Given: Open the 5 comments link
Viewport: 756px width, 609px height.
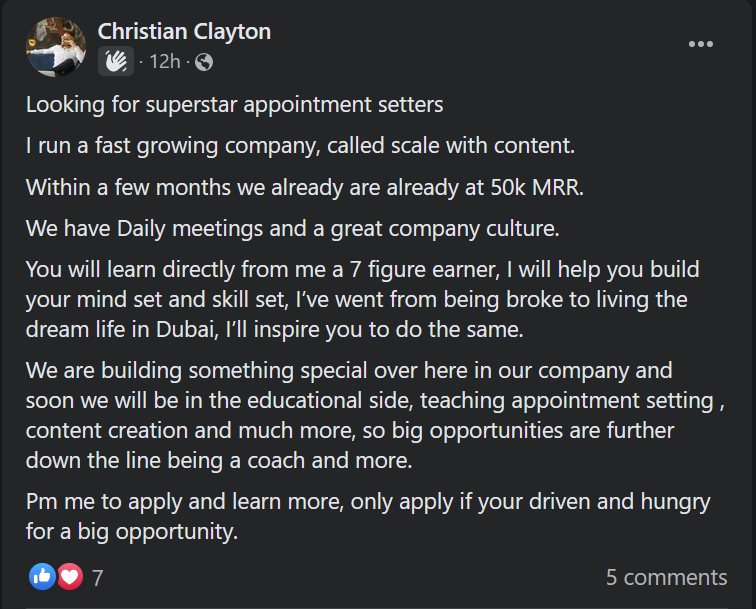Looking at the screenshot, I should (x=666, y=577).
